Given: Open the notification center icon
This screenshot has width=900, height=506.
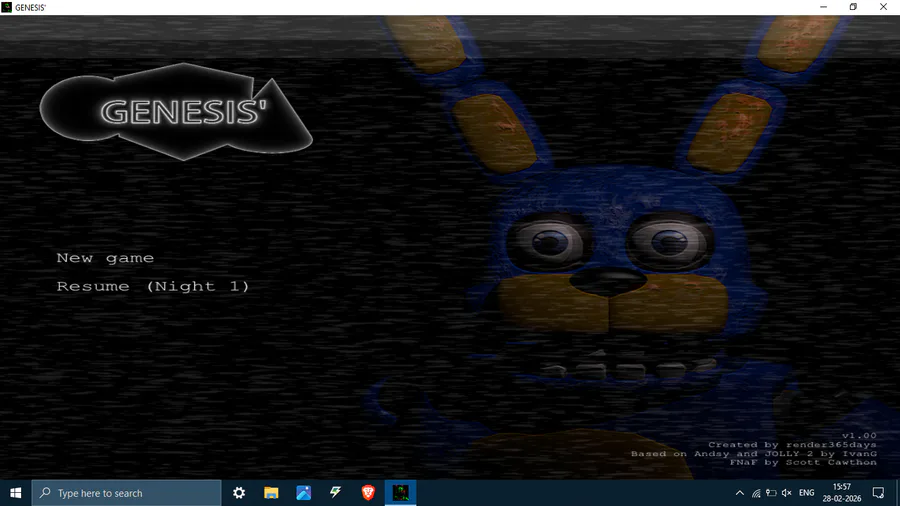Looking at the screenshot, I should point(878,493).
